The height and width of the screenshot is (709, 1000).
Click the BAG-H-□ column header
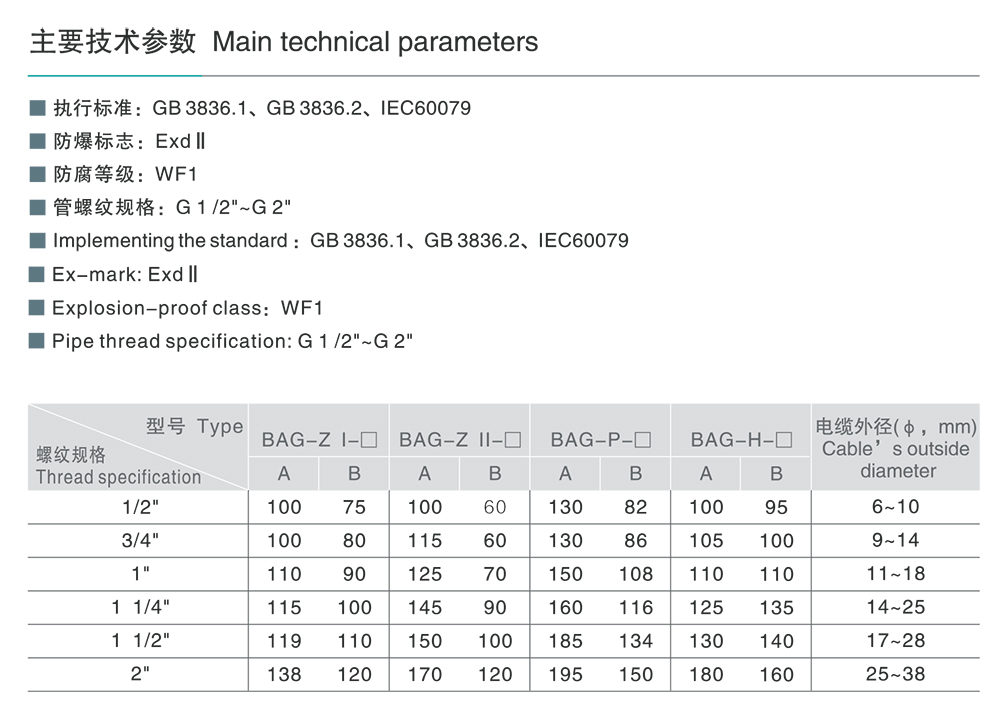[741, 439]
